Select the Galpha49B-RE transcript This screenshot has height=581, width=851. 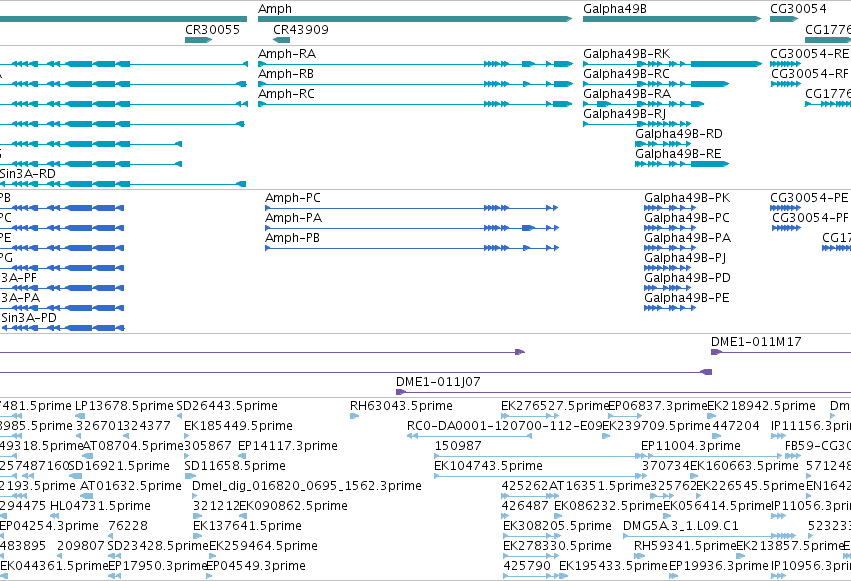click(682, 164)
